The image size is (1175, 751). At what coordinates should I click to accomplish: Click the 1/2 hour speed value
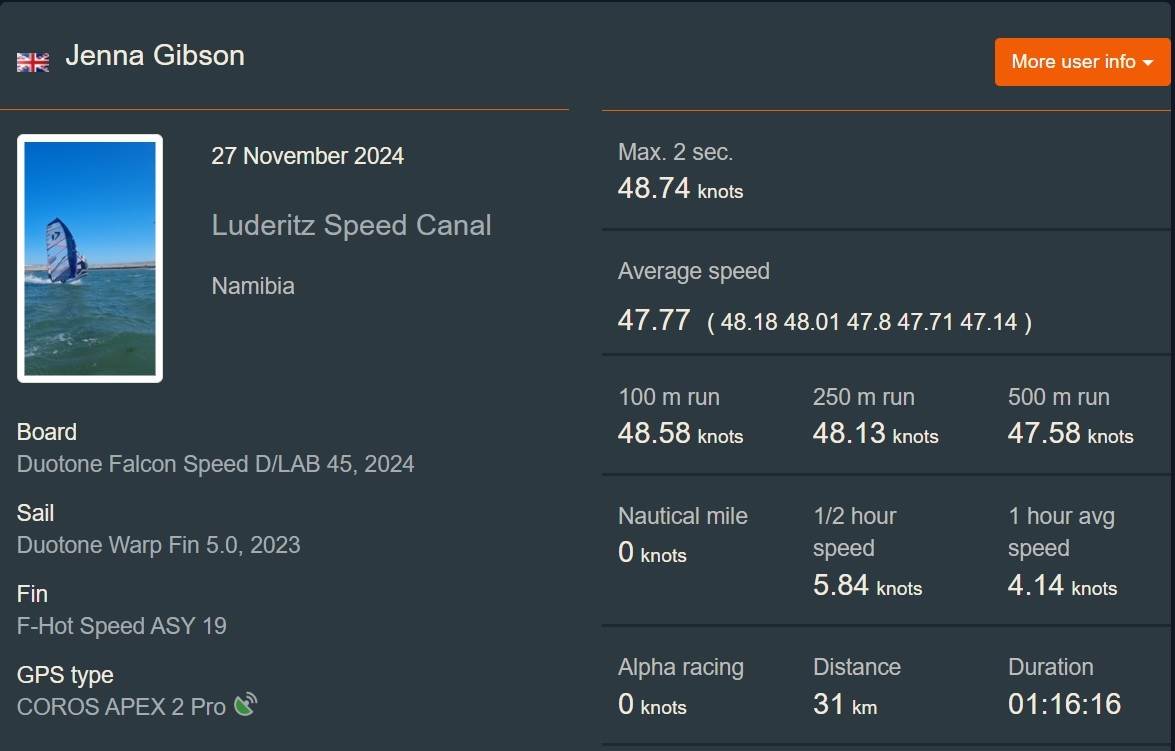click(x=867, y=585)
